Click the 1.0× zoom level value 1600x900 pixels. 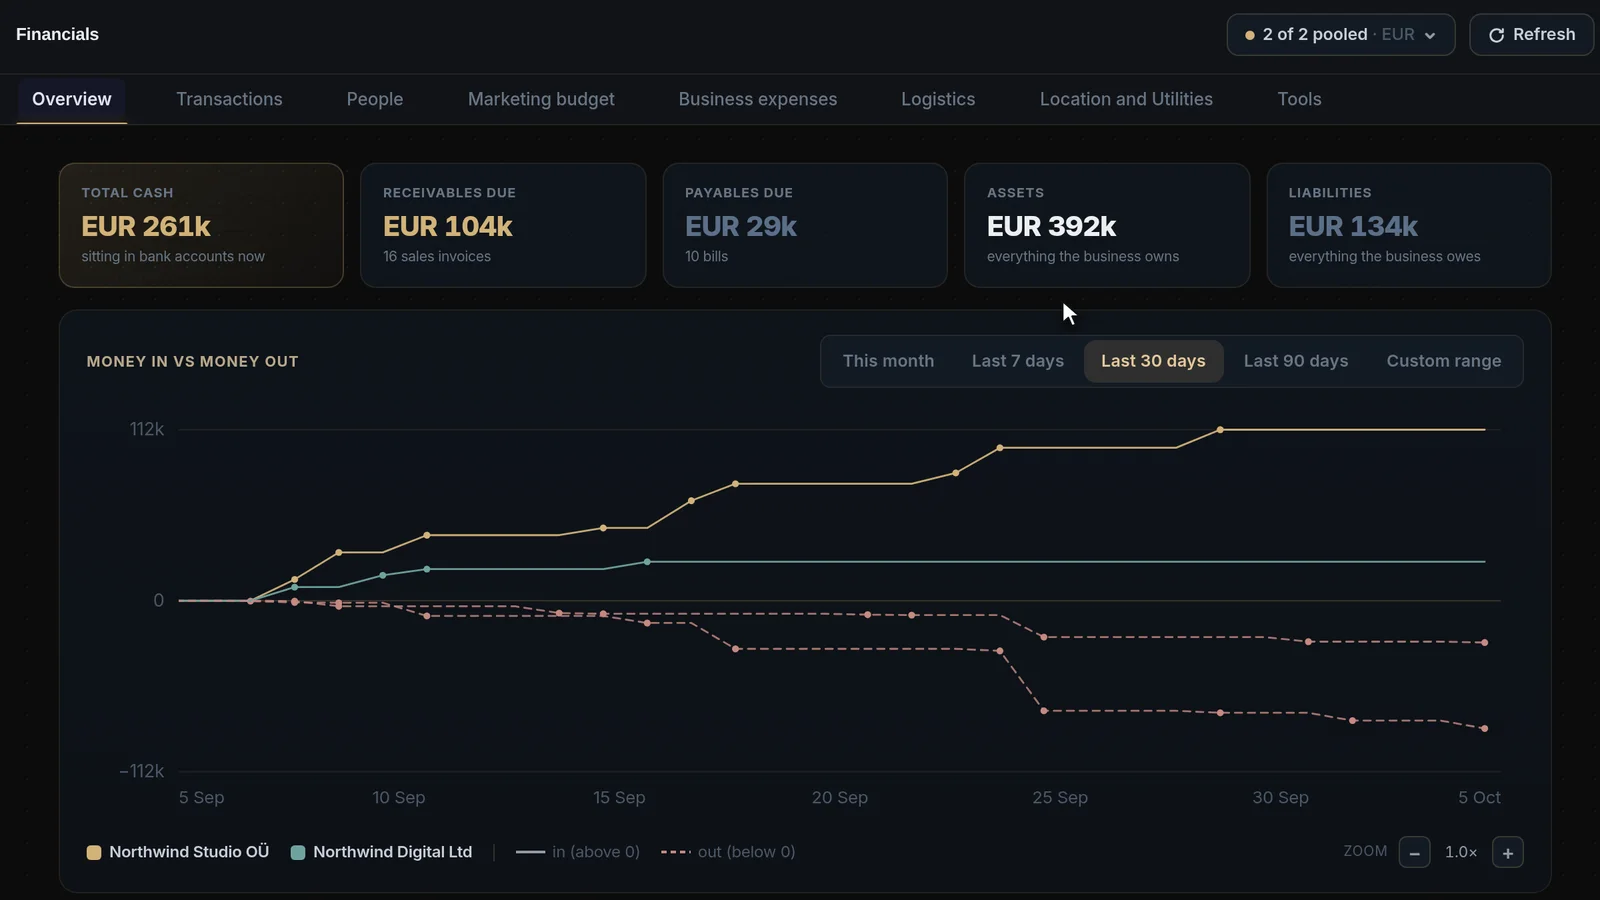[1461, 853]
